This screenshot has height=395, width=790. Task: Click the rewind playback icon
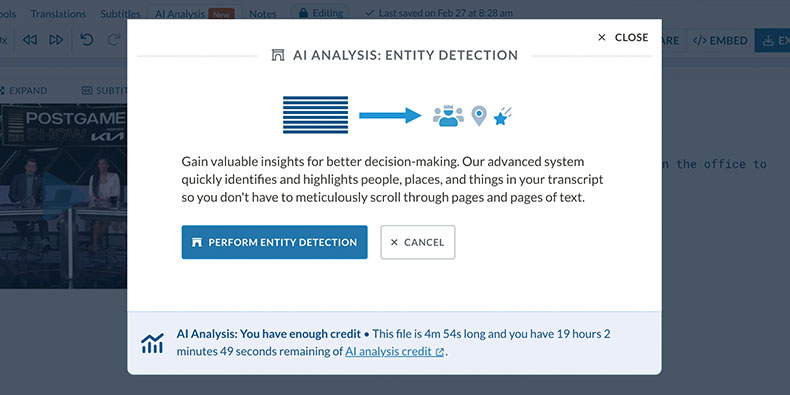[30, 40]
